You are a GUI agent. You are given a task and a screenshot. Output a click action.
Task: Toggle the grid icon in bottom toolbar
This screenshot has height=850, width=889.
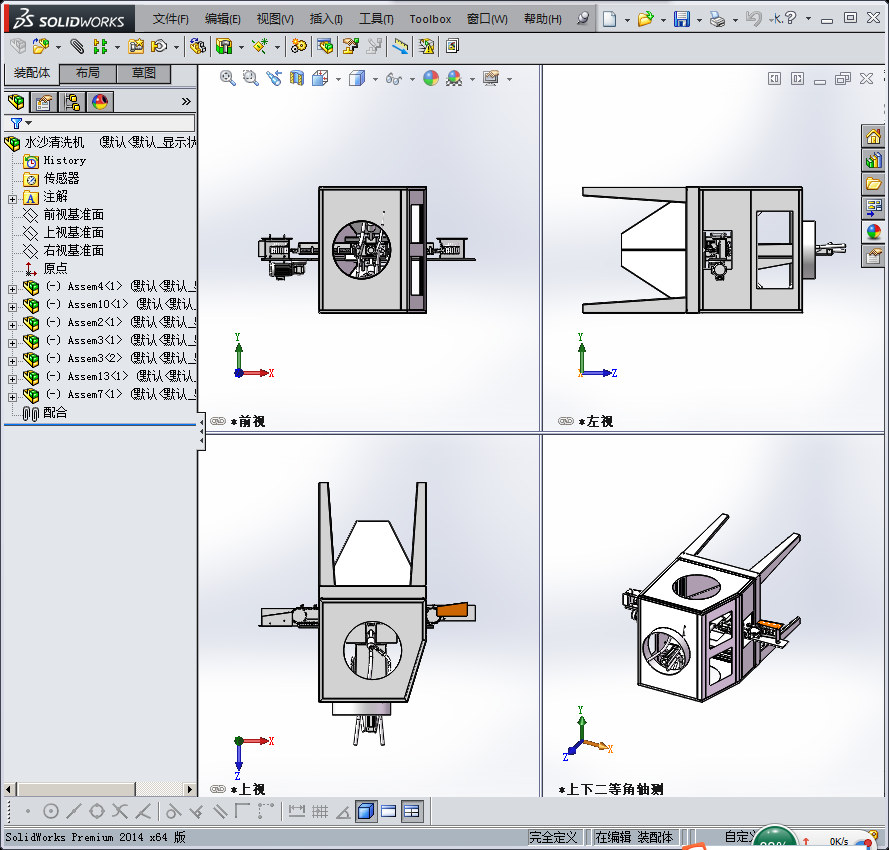(x=320, y=811)
